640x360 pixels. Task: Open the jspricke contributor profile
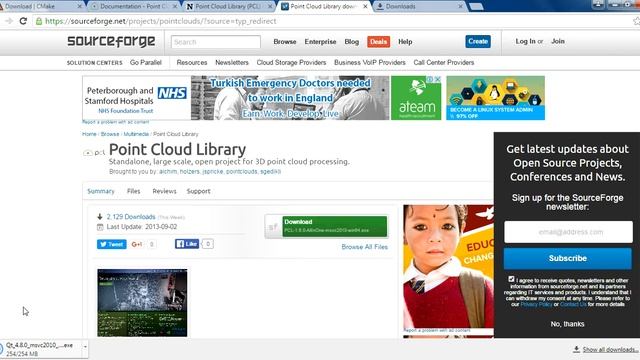click(x=213, y=171)
